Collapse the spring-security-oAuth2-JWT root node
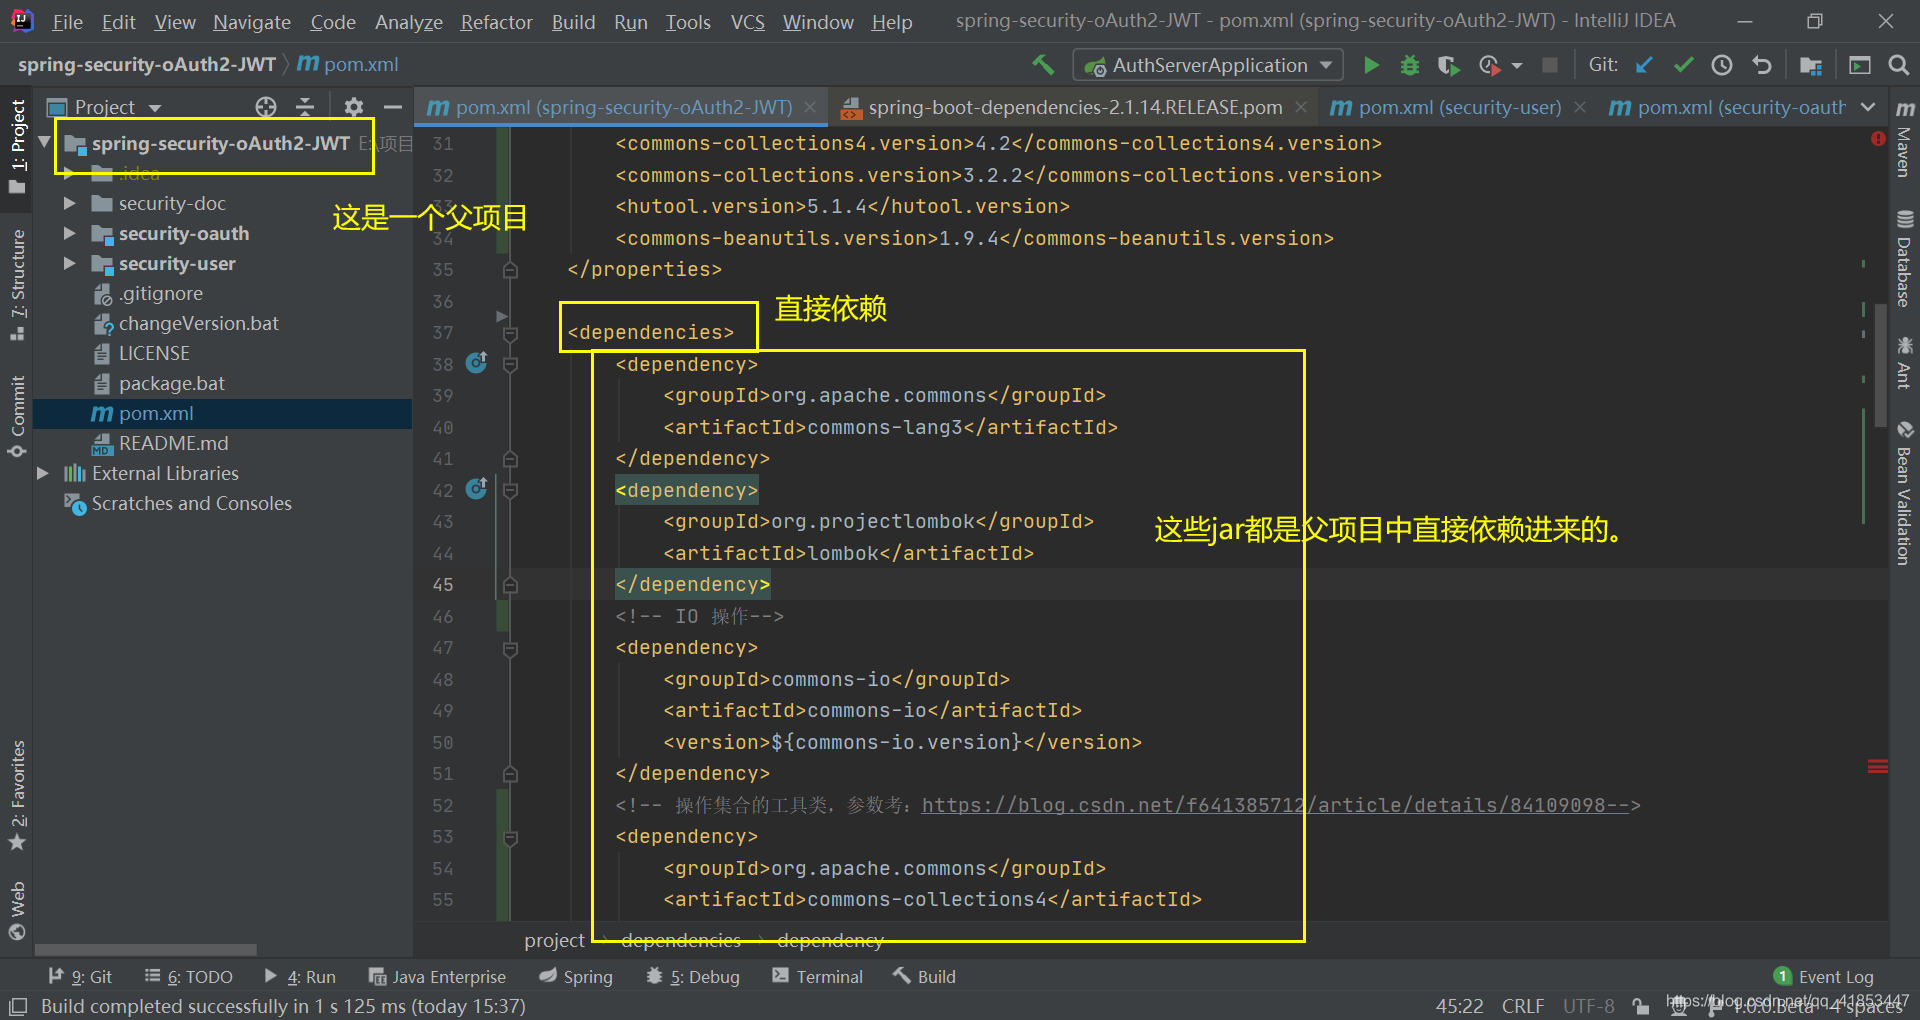Image resolution: width=1920 pixels, height=1020 pixels. pos(44,143)
